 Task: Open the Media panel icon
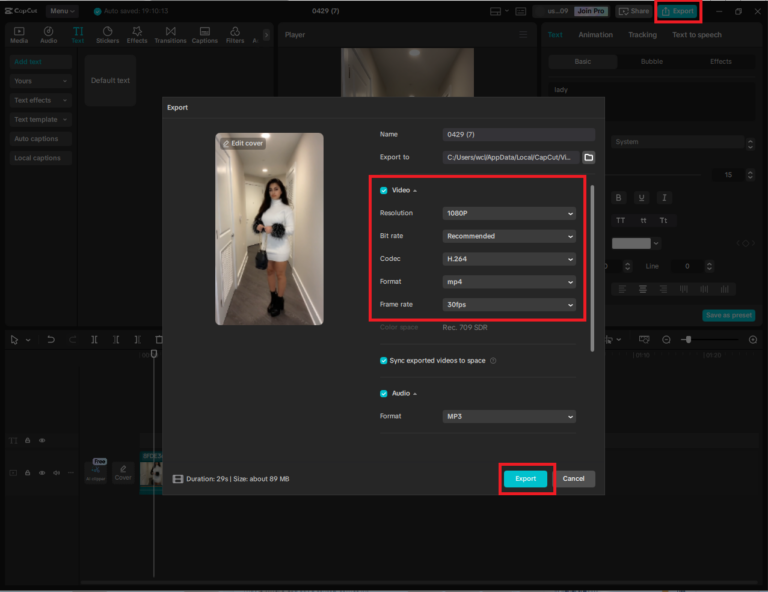click(19, 35)
